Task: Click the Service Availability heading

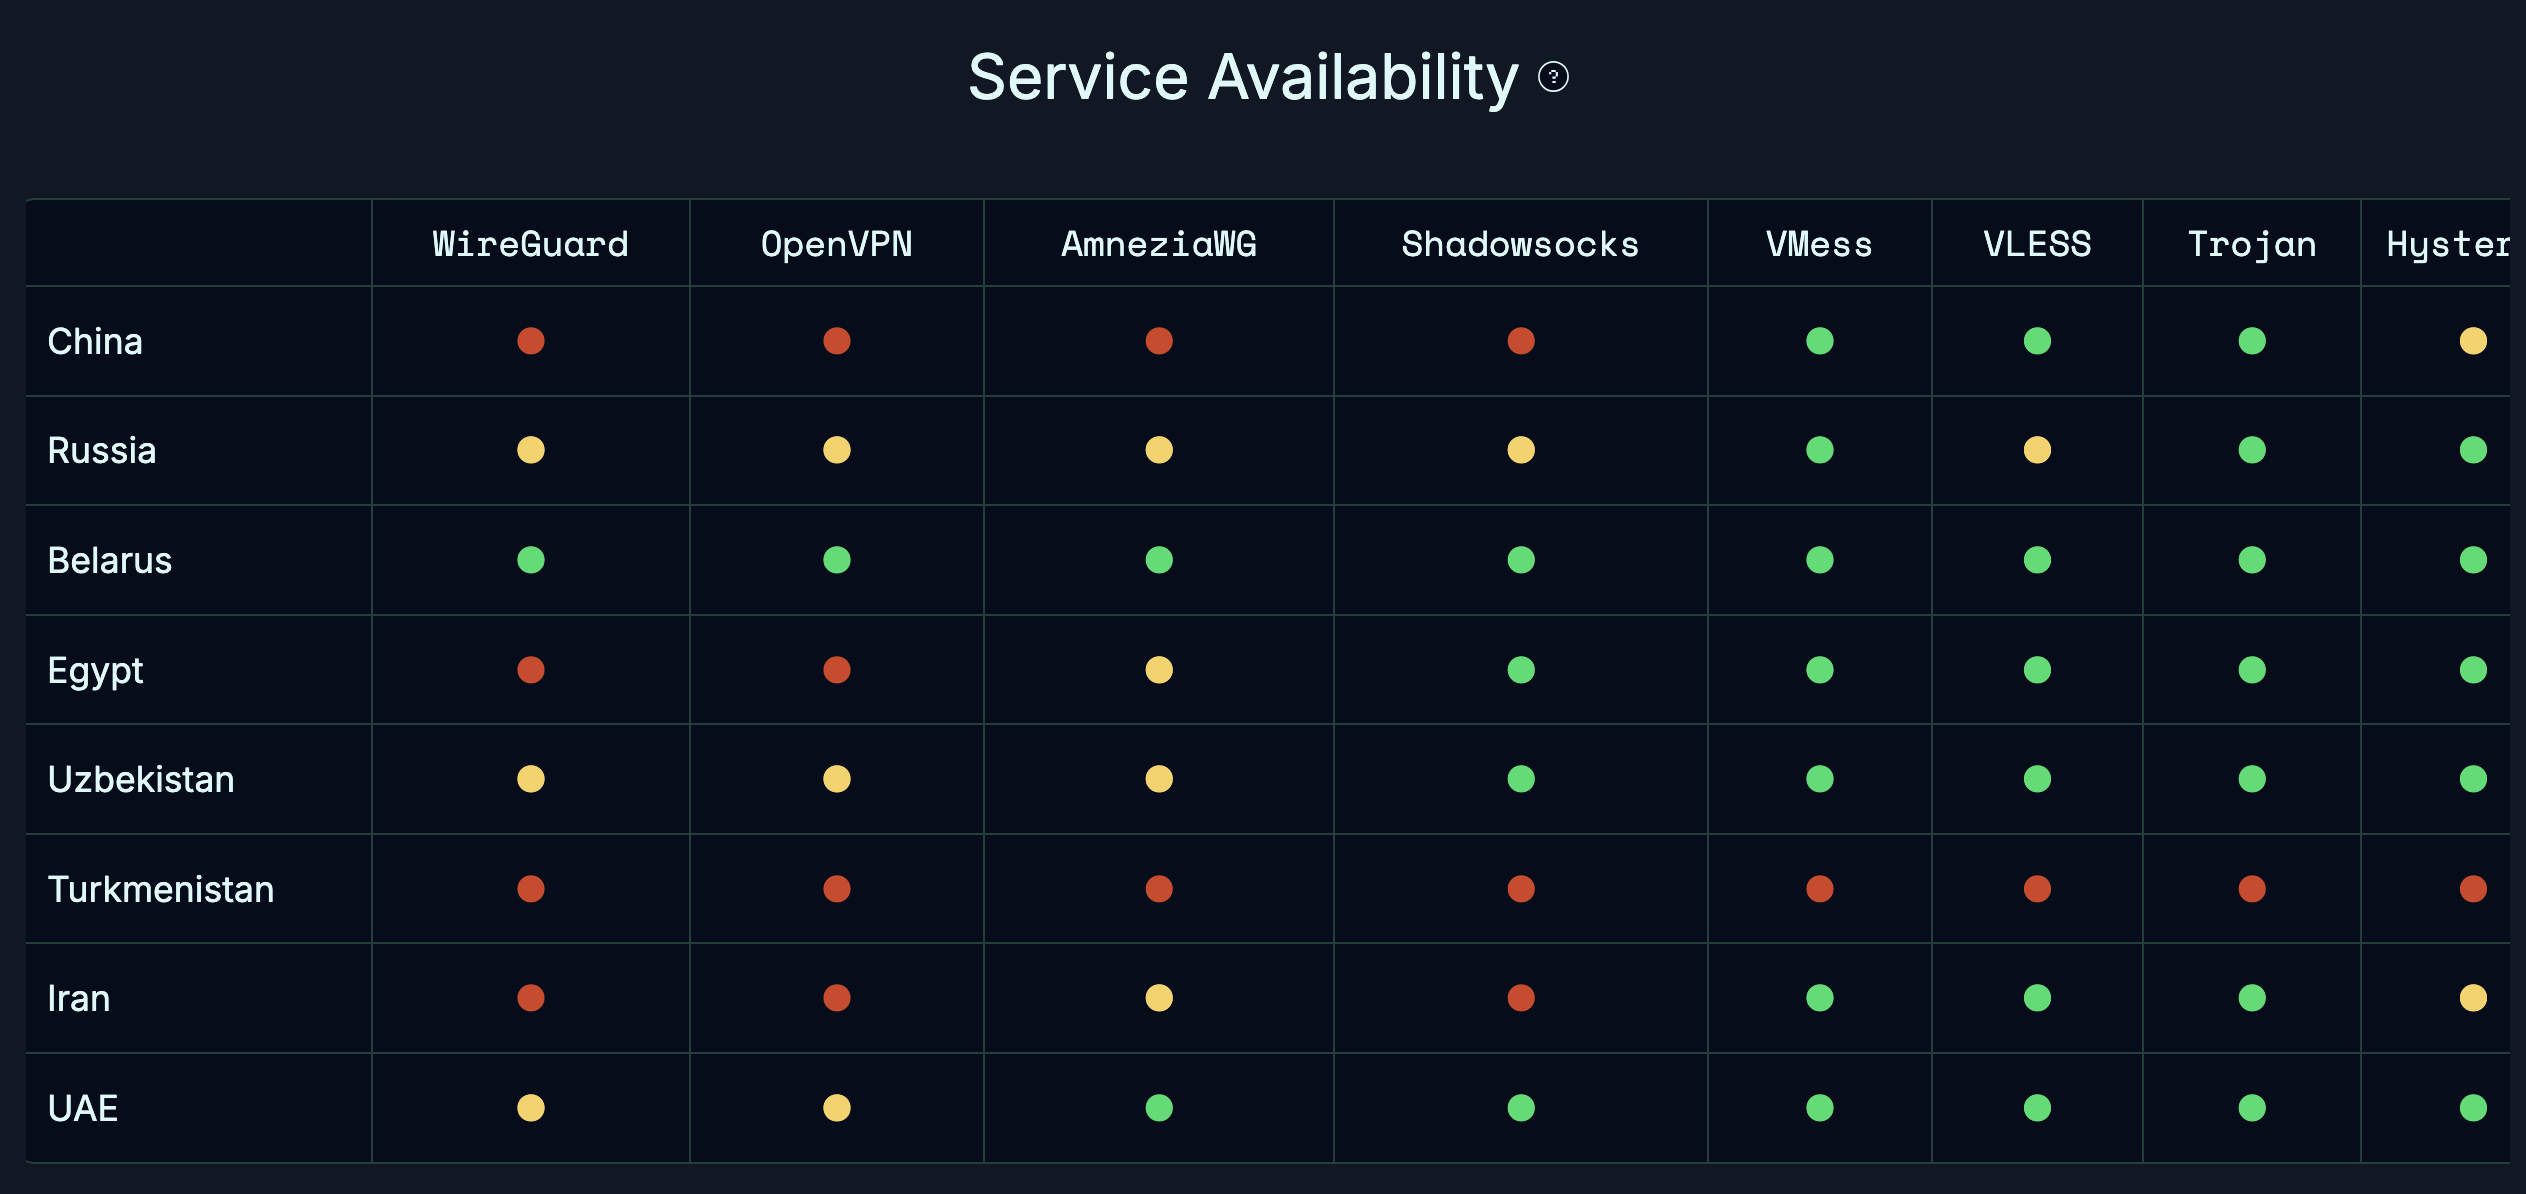Action: [1243, 77]
